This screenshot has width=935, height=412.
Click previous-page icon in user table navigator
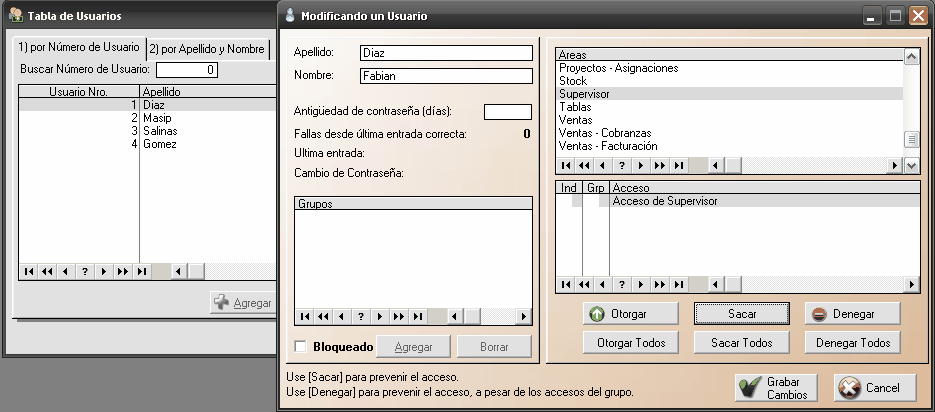coord(47,271)
